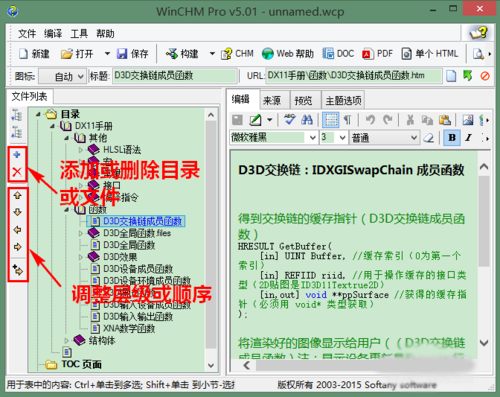This screenshot has height=397, width=500.
Task: Expand the HLSL语法 tree node
Action: tap(80, 150)
